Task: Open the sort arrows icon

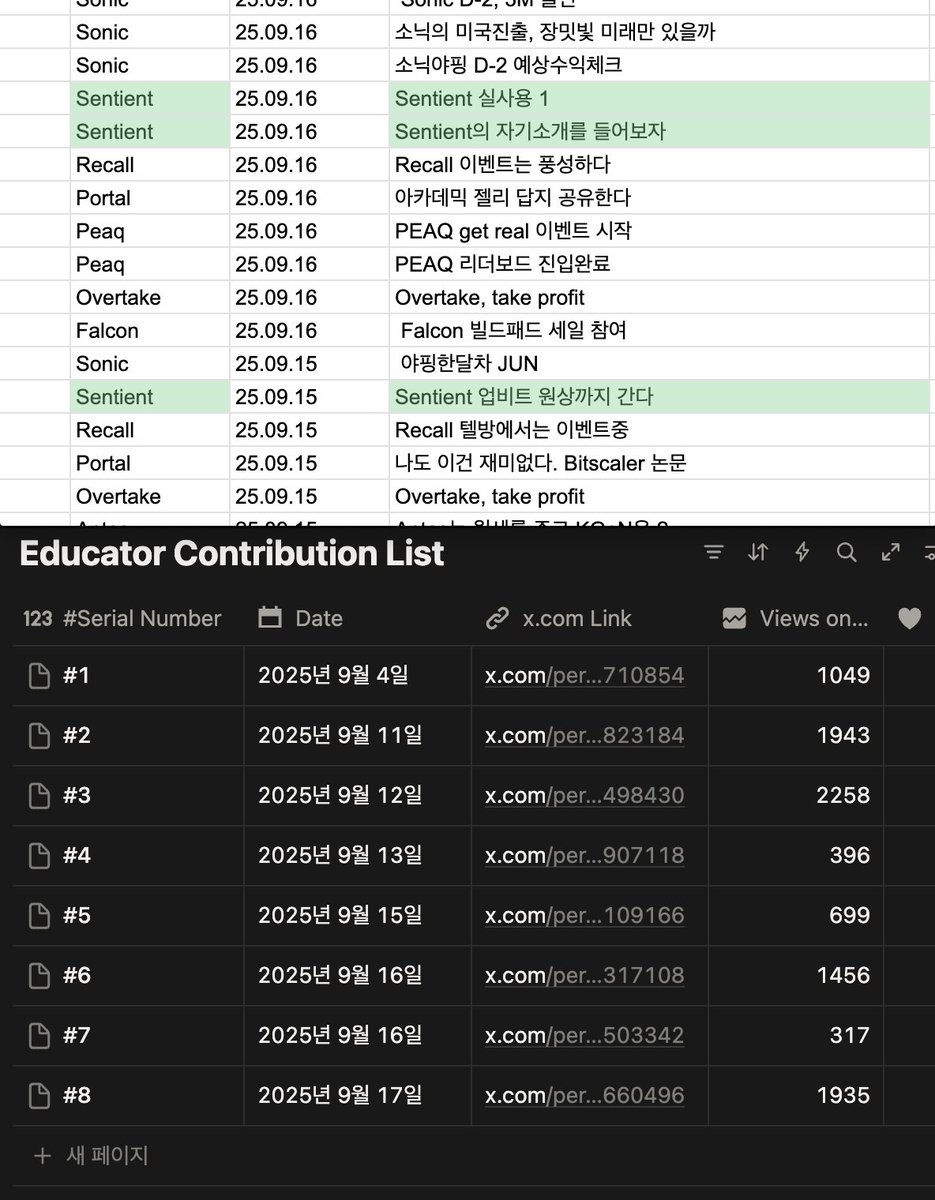Action: point(758,553)
